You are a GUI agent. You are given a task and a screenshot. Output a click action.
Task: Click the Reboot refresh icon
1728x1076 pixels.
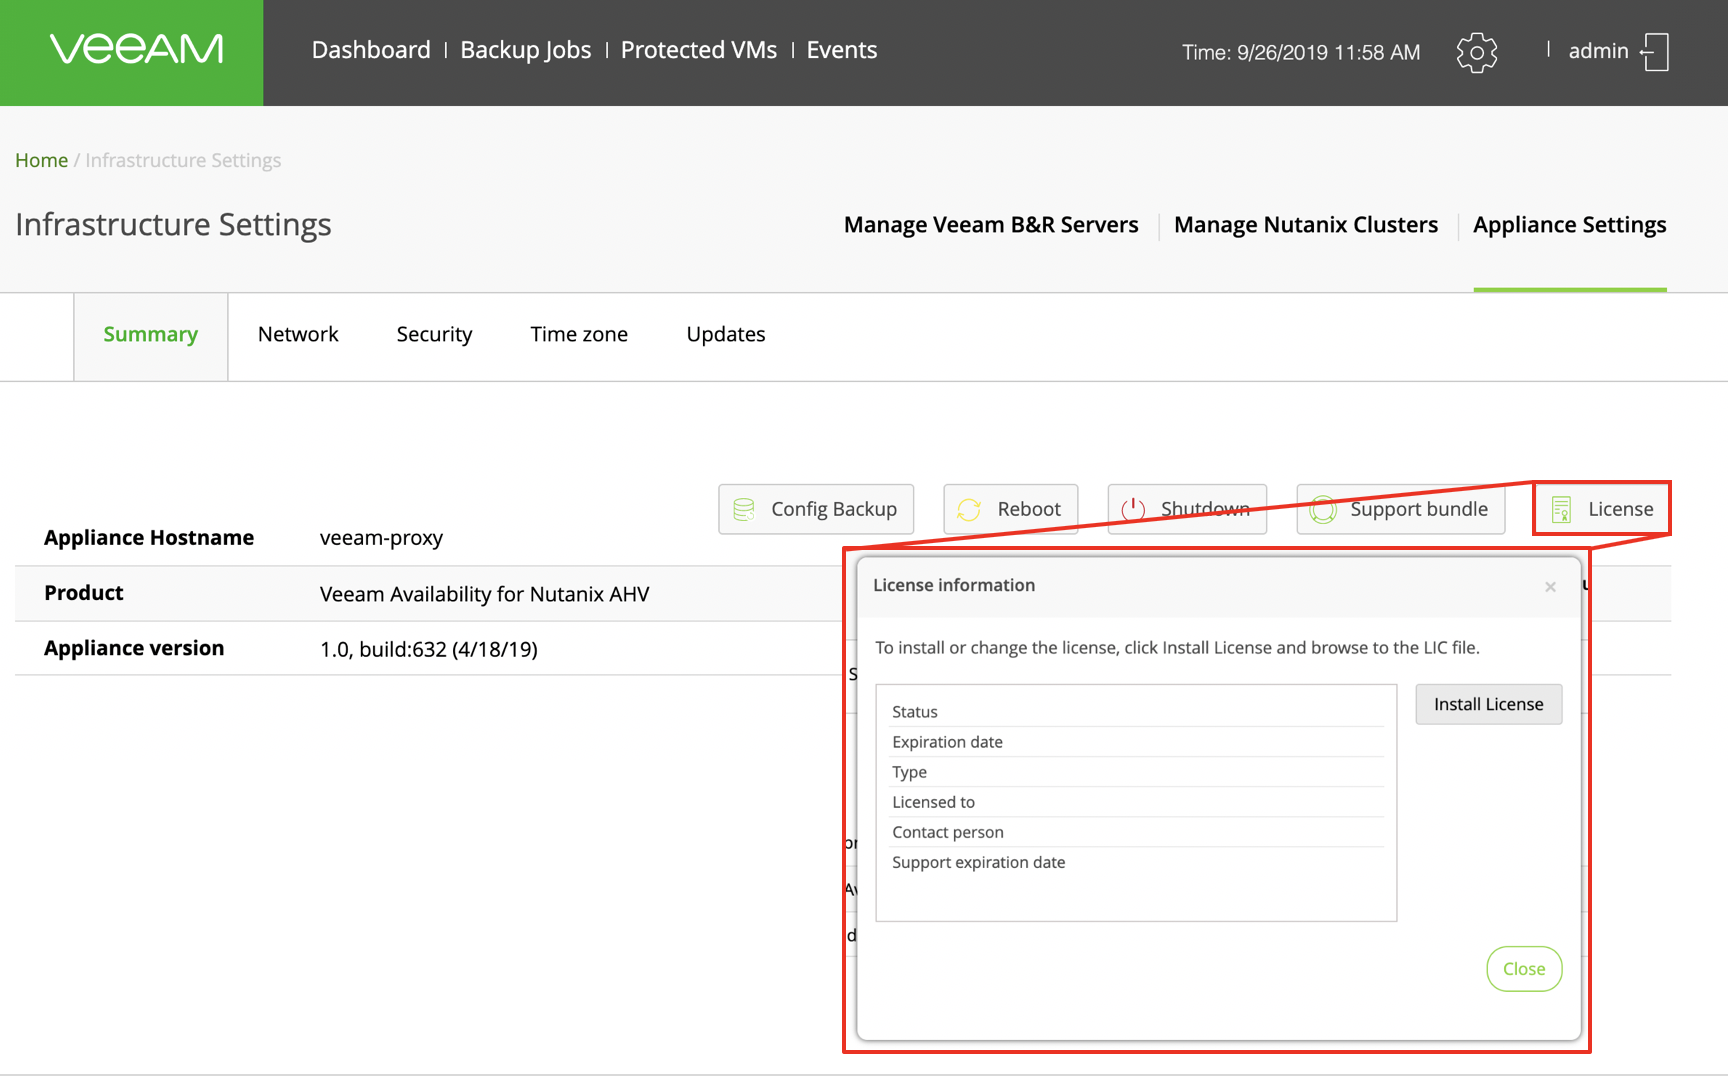tap(969, 509)
